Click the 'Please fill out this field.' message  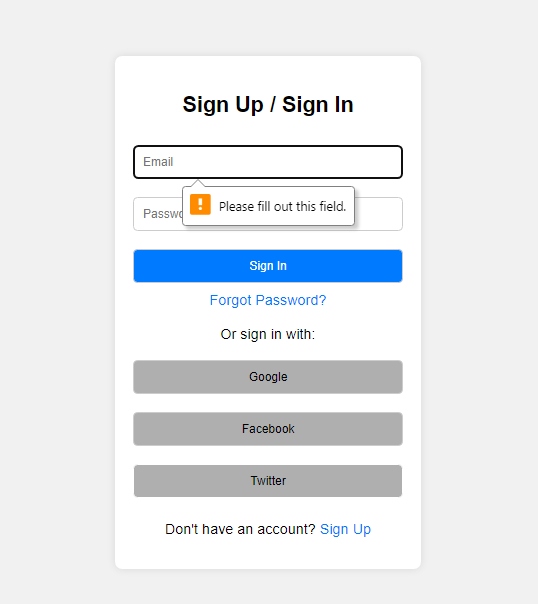282,206
